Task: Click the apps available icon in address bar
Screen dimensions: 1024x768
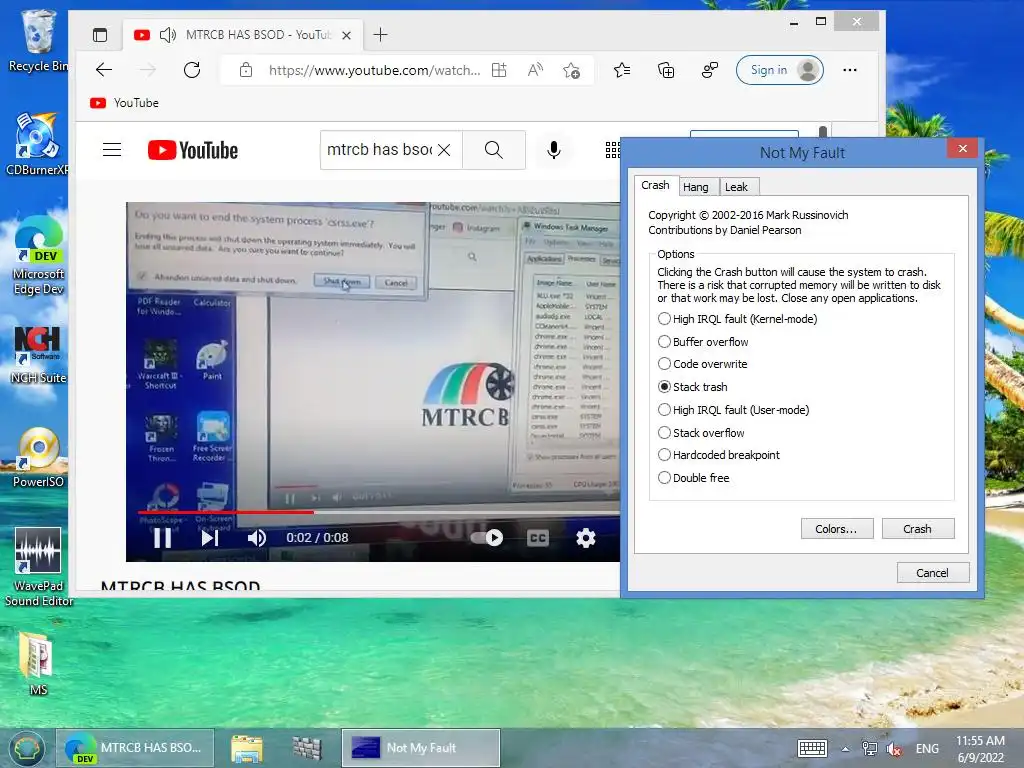Action: [499, 70]
